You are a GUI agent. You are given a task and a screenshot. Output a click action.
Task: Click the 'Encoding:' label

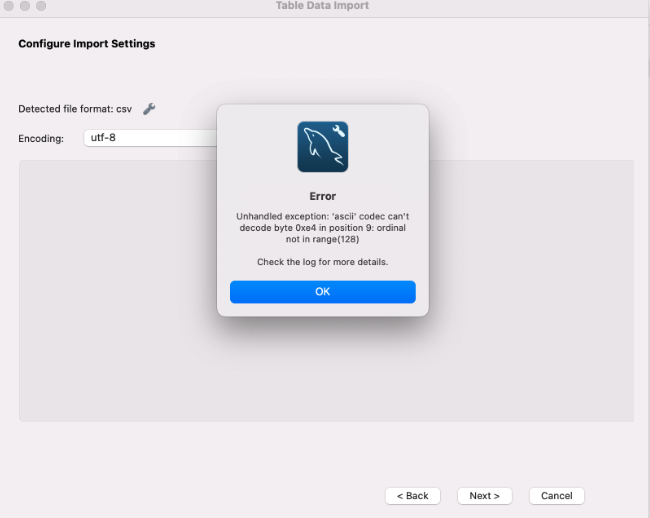[41, 138]
